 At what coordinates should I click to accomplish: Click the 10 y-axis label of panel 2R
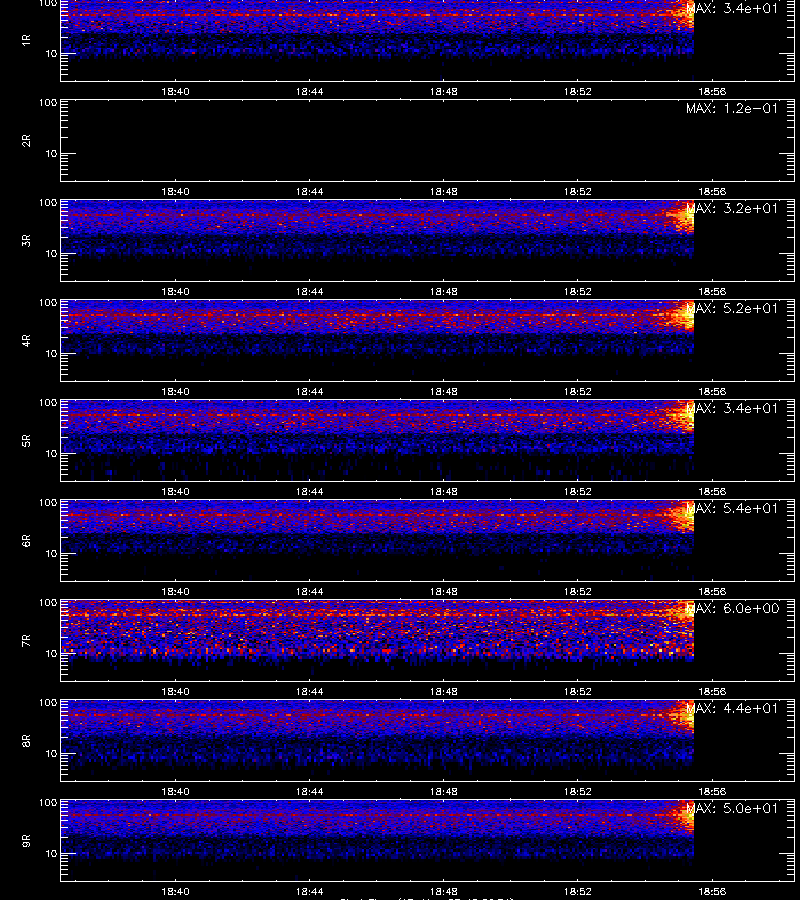51,153
